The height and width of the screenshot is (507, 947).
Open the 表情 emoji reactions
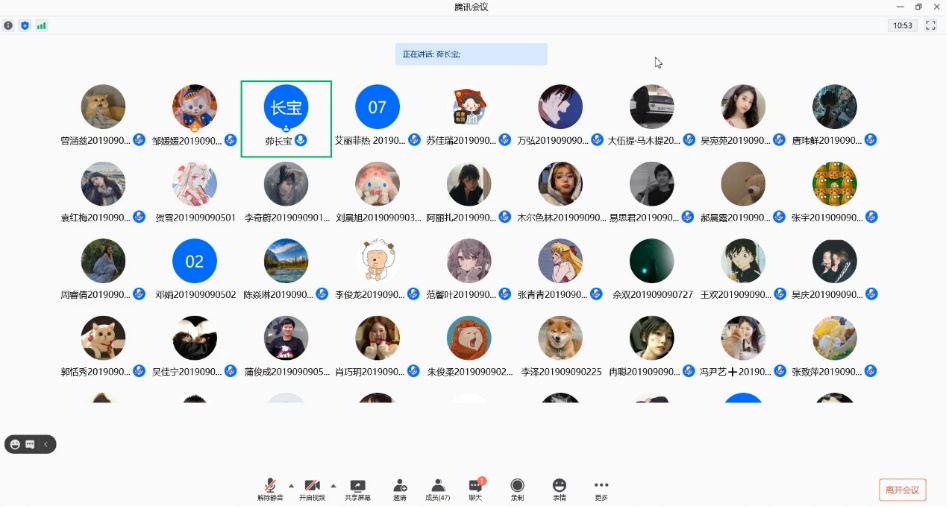559,487
